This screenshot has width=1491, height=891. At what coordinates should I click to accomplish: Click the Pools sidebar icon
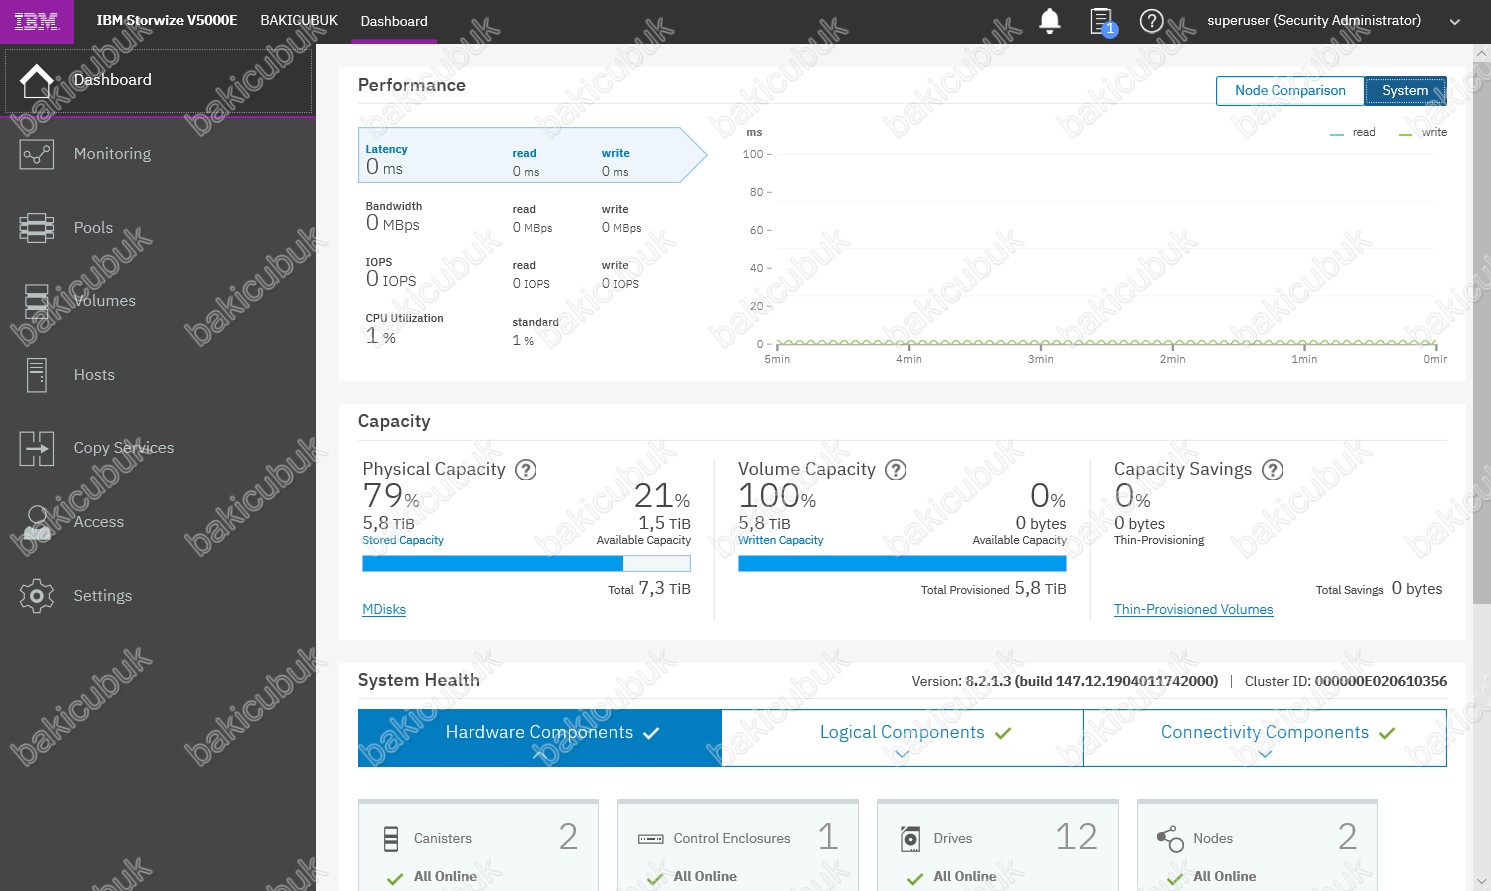pyautogui.click(x=36, y=228)
